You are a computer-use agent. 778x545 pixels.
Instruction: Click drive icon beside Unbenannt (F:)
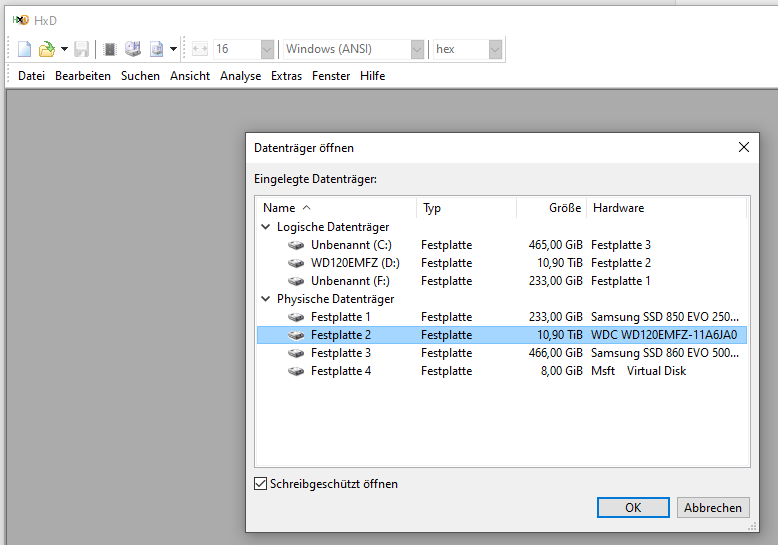(296, 281)
